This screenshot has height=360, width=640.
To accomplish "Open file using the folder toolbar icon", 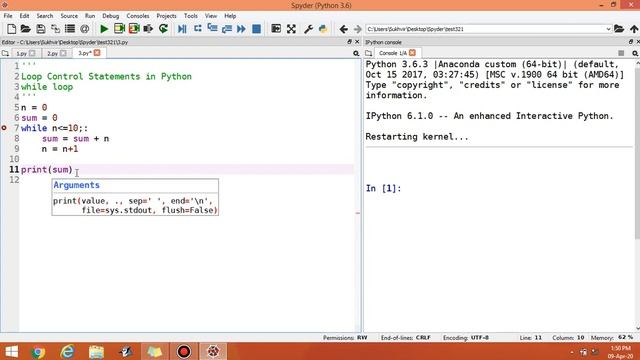I will pyautogui.click(x=26, y=29).
